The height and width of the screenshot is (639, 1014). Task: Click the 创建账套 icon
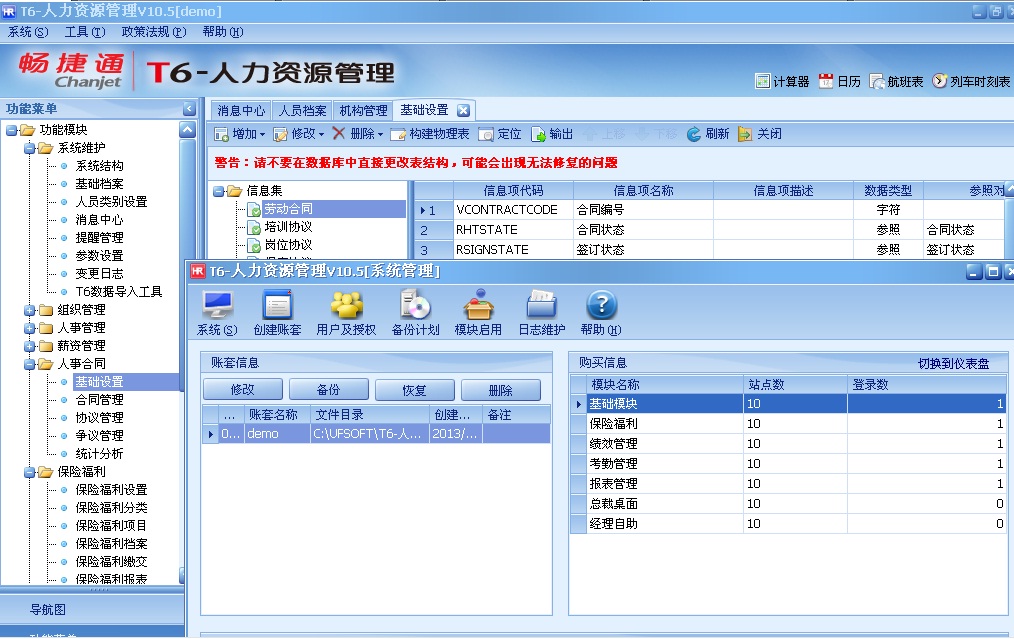tap(277, 305)
